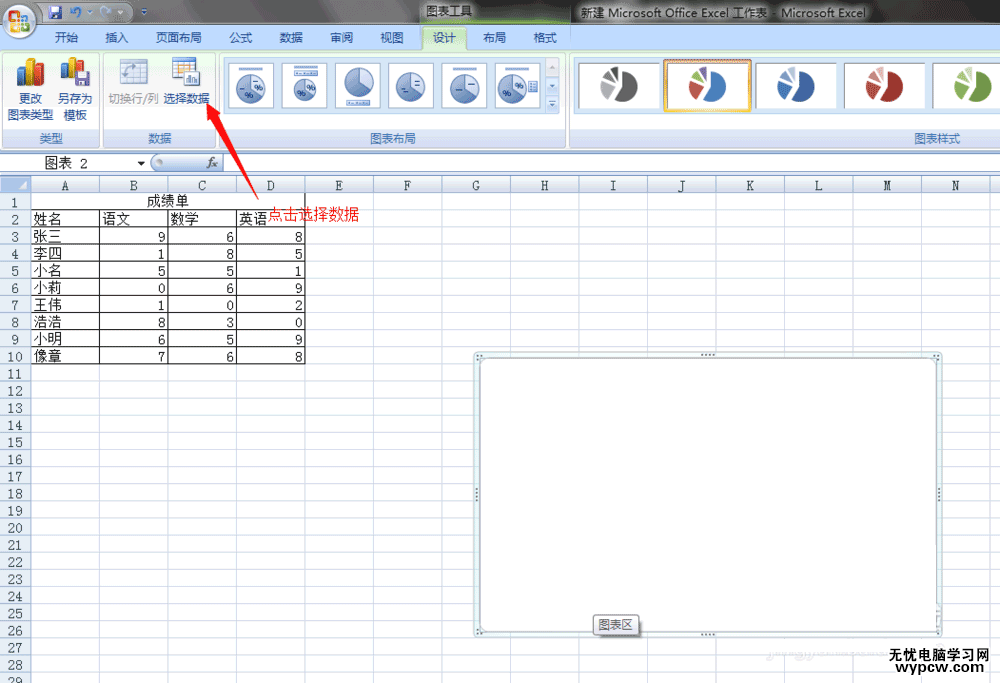Viewport: 1000px width, 683px height.
Task: Click the select all corner button
Action: pyautogui.click(x=15, y=185)
